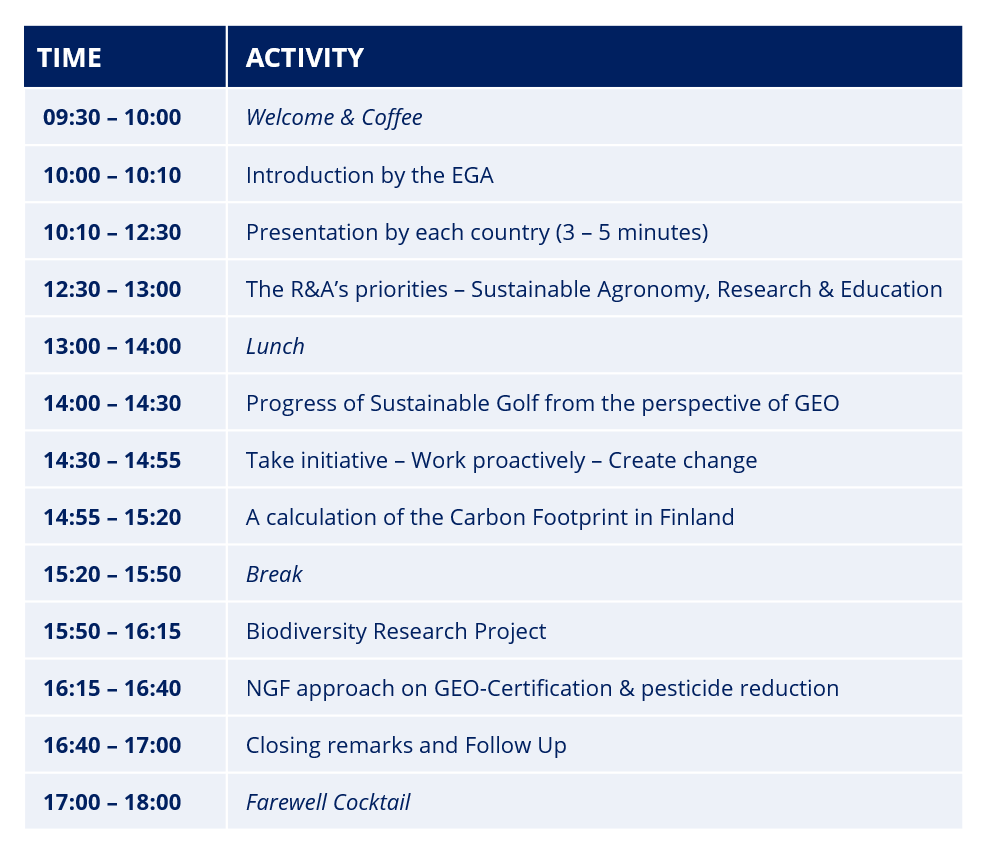The image size is (986, 853).
Task: Select Closing remarks and Follow Up
Action: (x=406, y=745)
